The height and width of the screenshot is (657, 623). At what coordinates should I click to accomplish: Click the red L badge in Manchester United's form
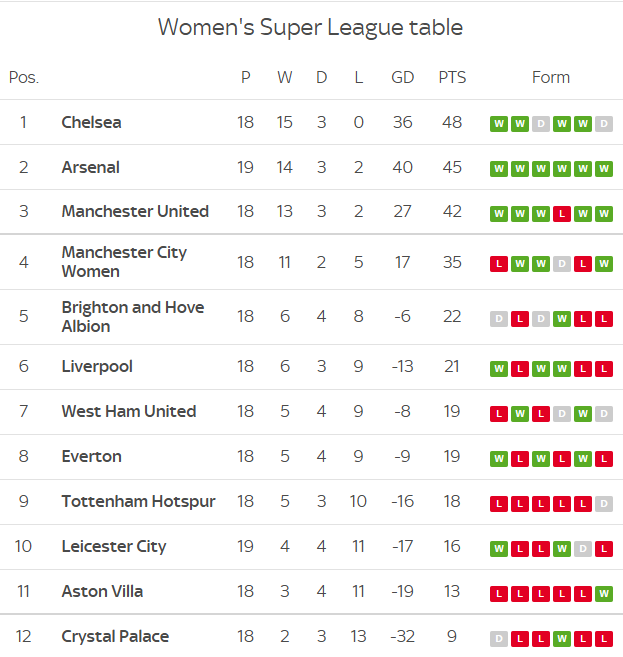coord(561,214)
